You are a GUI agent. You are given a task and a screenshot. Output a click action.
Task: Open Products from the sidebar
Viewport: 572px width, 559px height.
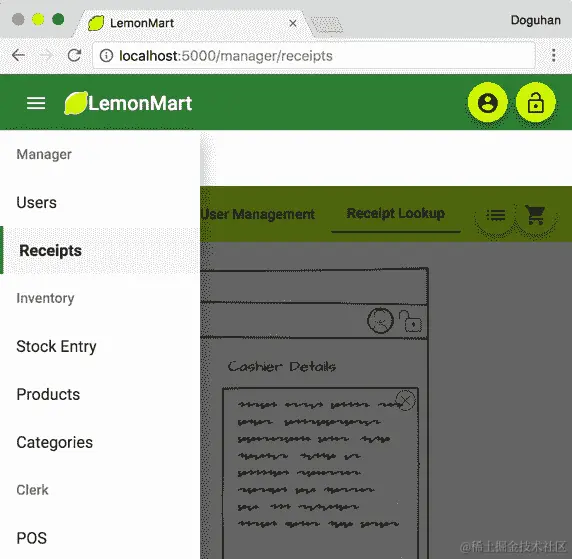[100, 394]
